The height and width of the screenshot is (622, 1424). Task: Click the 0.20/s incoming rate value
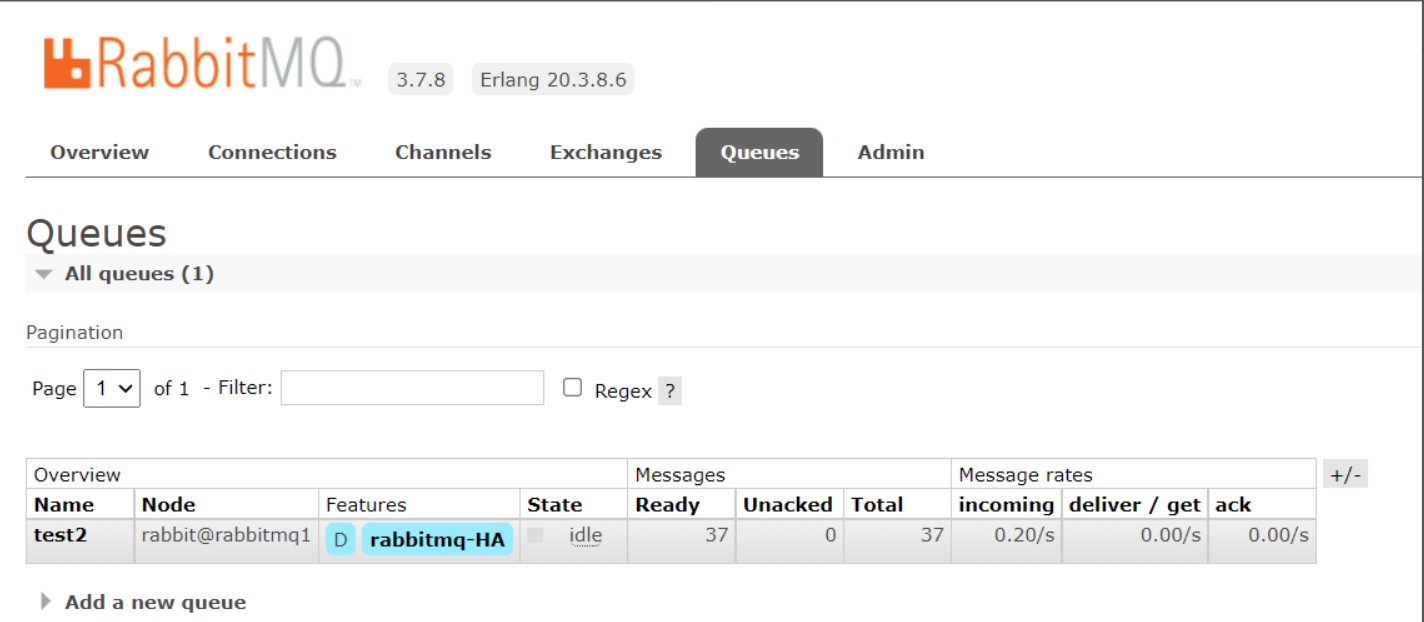[x=1024, y=535]
